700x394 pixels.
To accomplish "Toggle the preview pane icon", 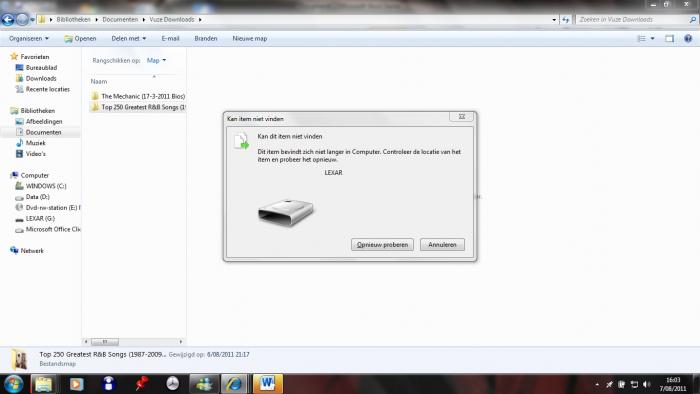I will 669,39.
